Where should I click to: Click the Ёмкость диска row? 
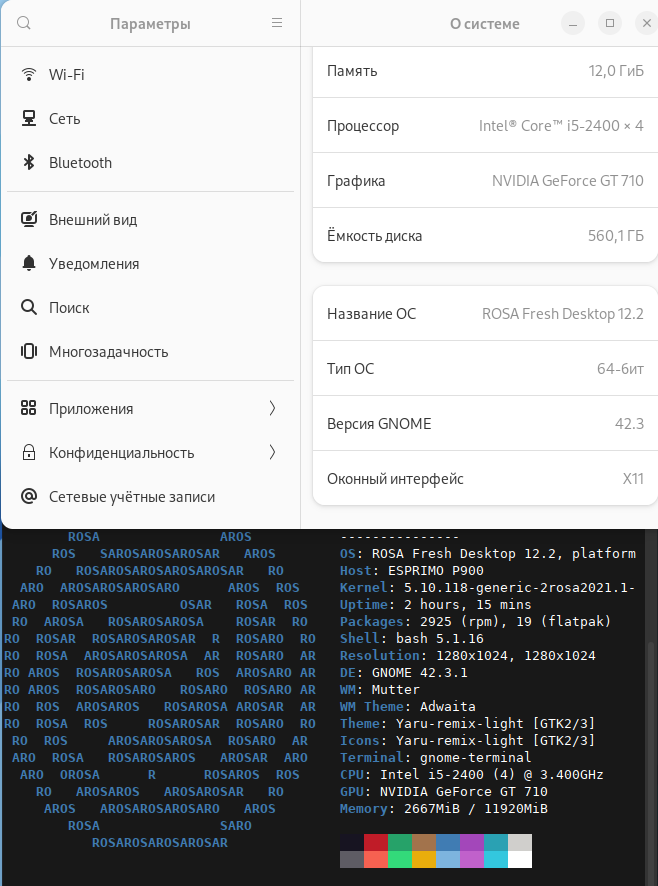coord(485,236)
